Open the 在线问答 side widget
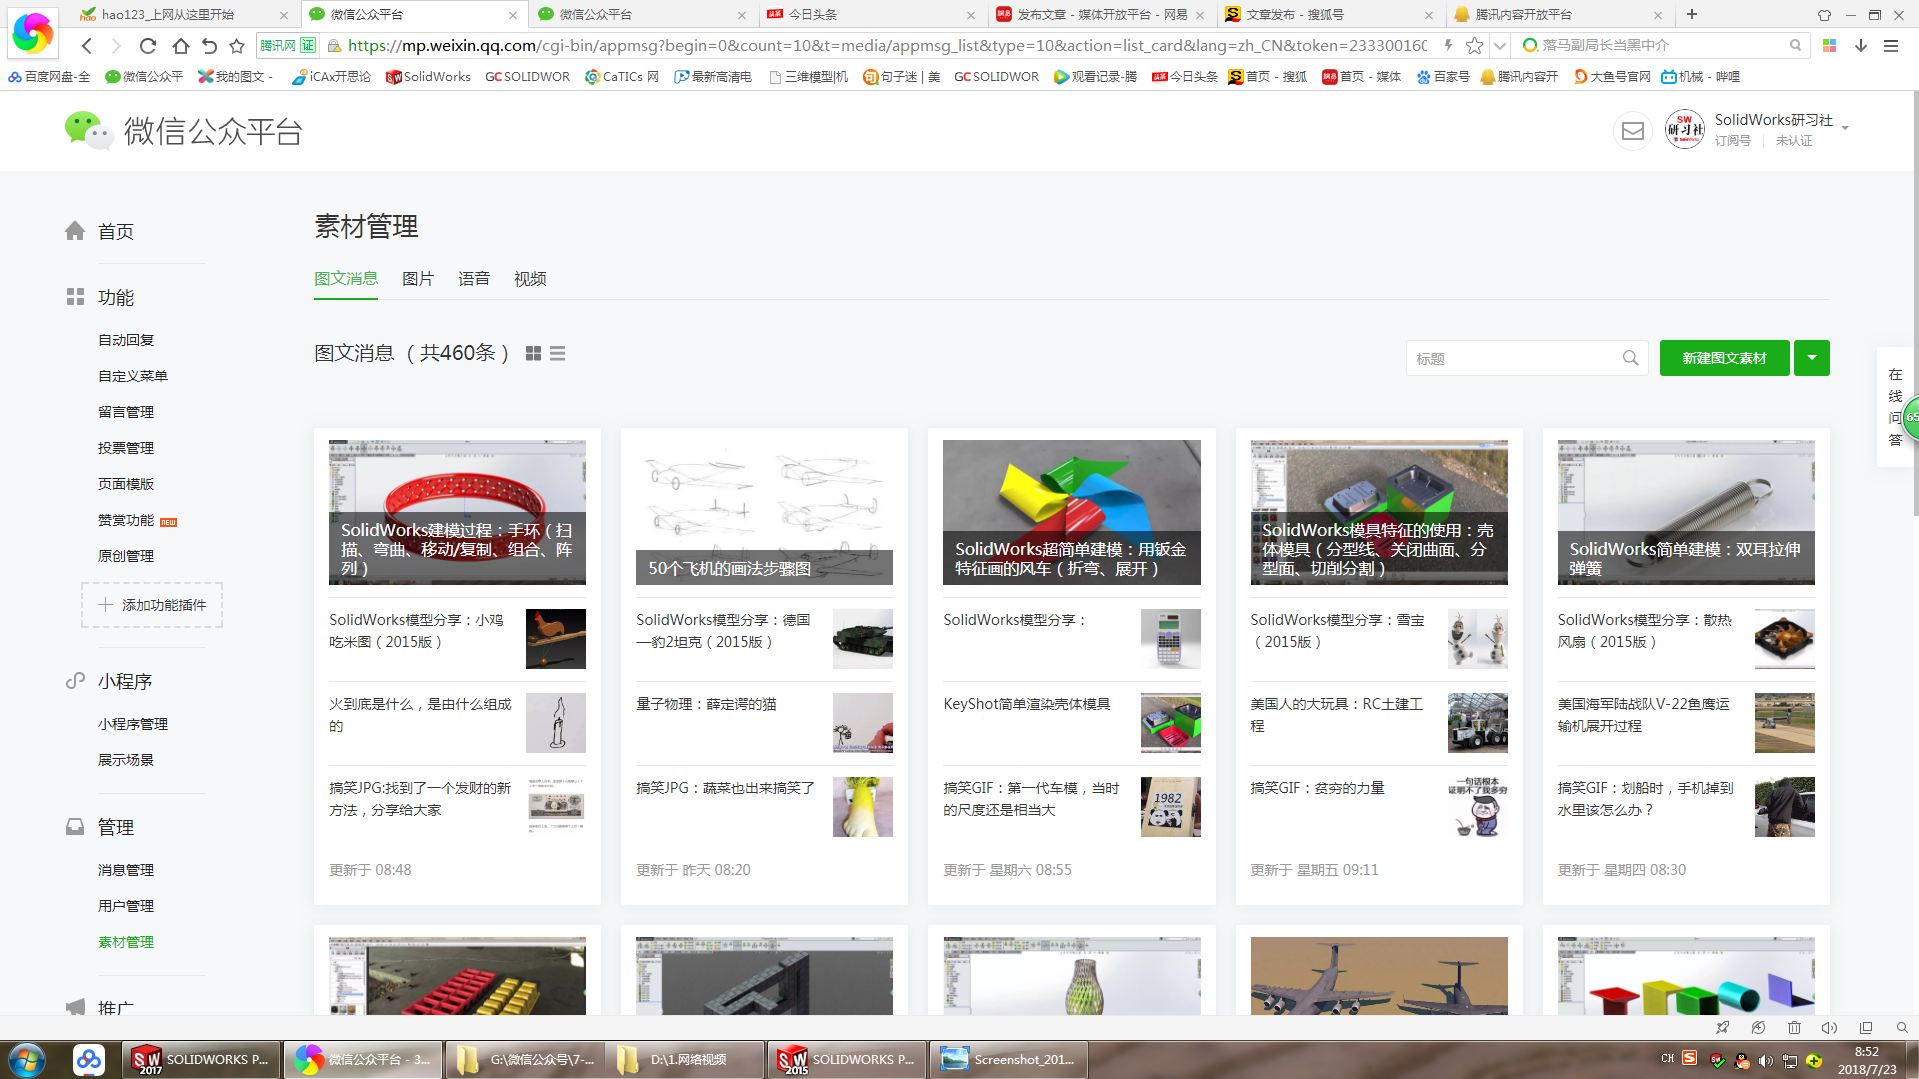 click(x=1895, y=407)
